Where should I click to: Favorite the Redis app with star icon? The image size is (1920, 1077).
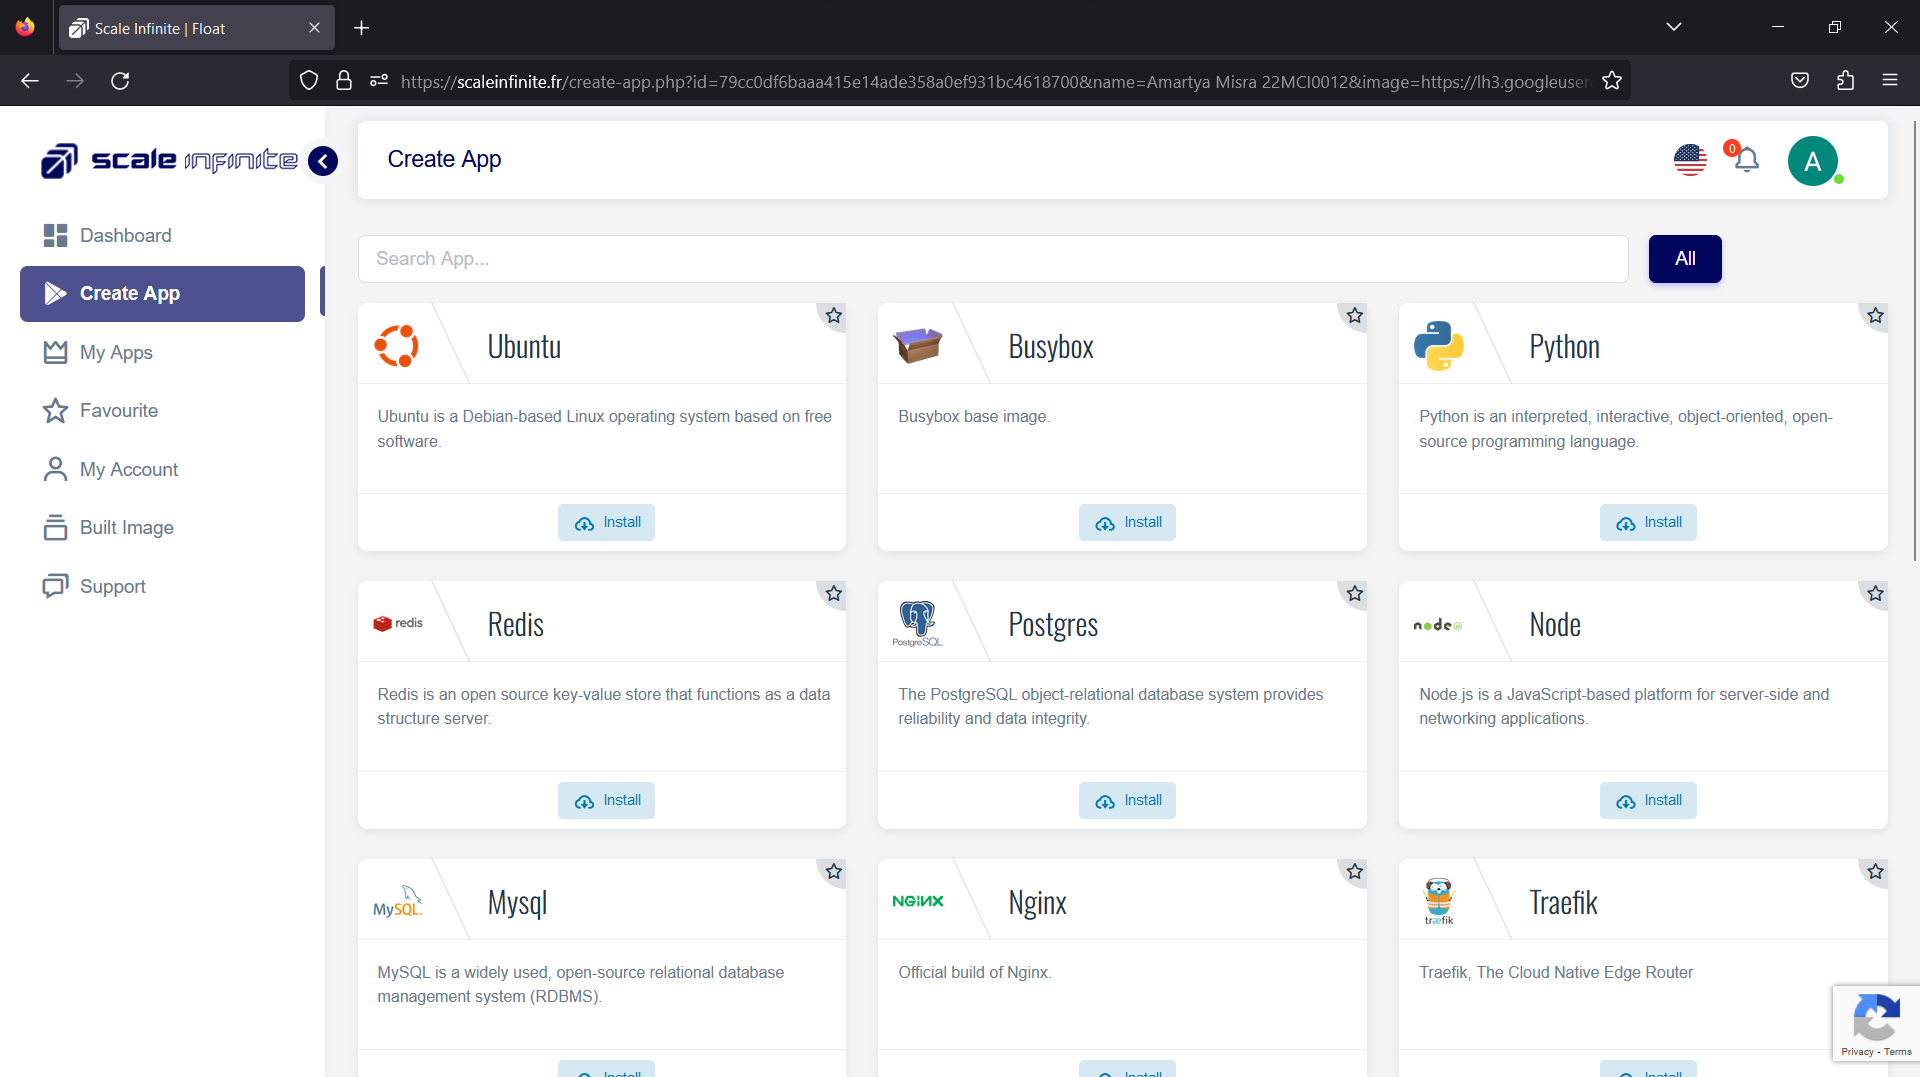coord(834,594)
